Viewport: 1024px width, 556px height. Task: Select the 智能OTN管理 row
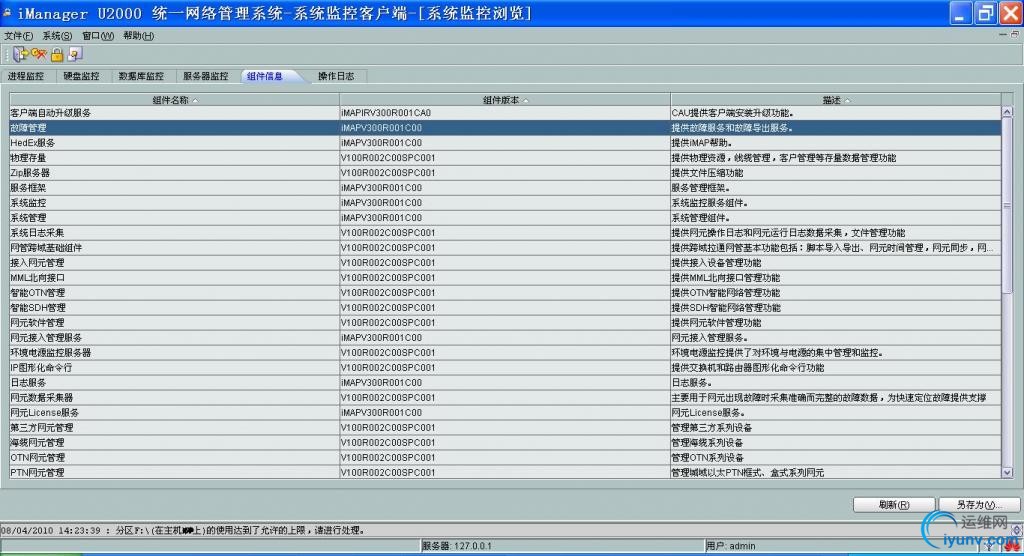point(505,293)
